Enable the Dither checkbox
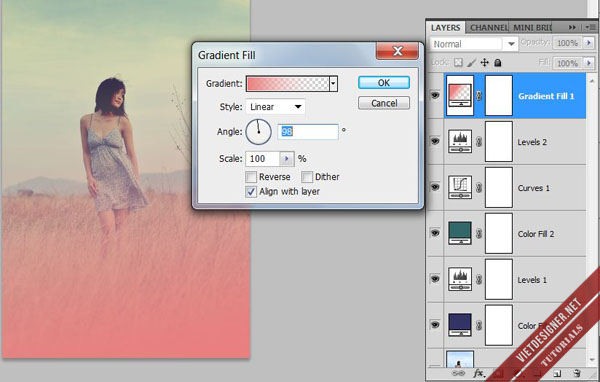This screenshot has height=382, width=600. 307,177
